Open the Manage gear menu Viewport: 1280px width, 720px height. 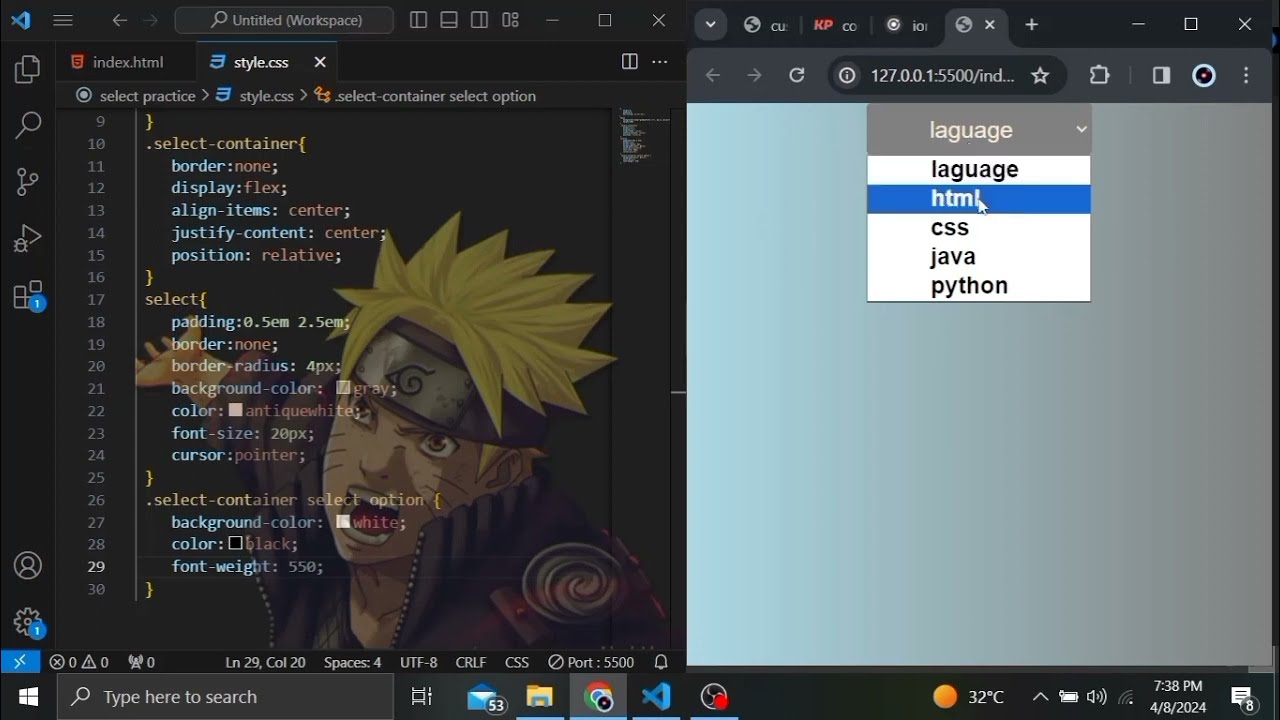(28, 623)
